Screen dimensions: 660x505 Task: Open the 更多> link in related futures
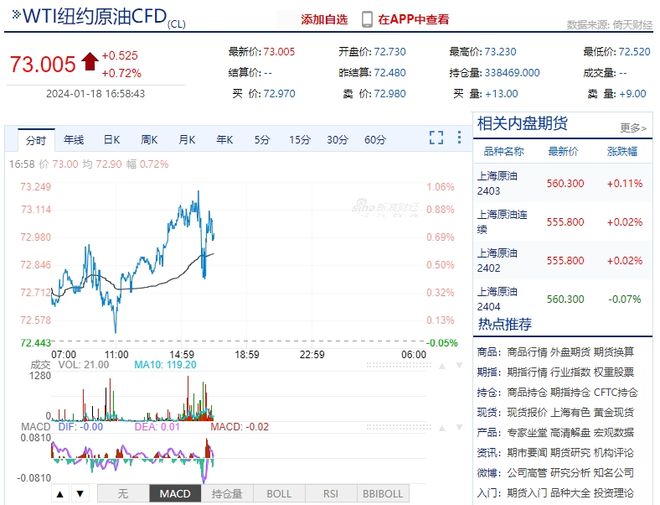pyautogui.click(x=633, y=128)
